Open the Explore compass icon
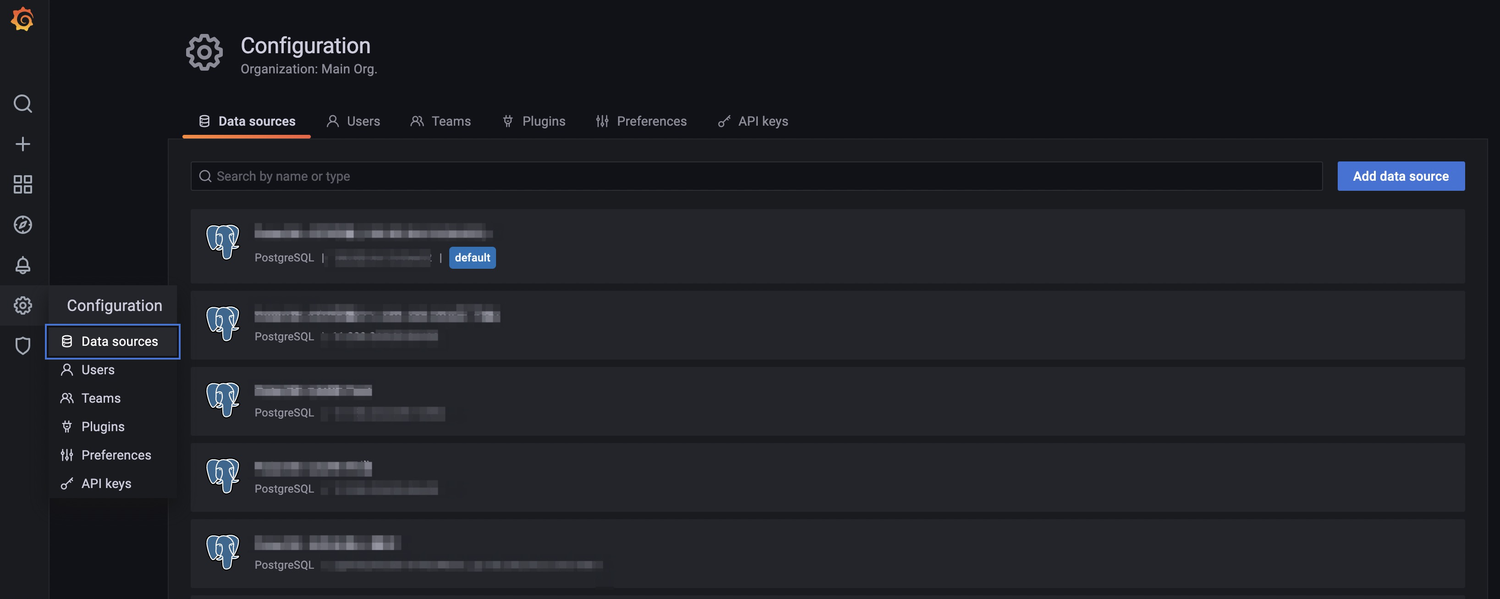 pos(22,225)
